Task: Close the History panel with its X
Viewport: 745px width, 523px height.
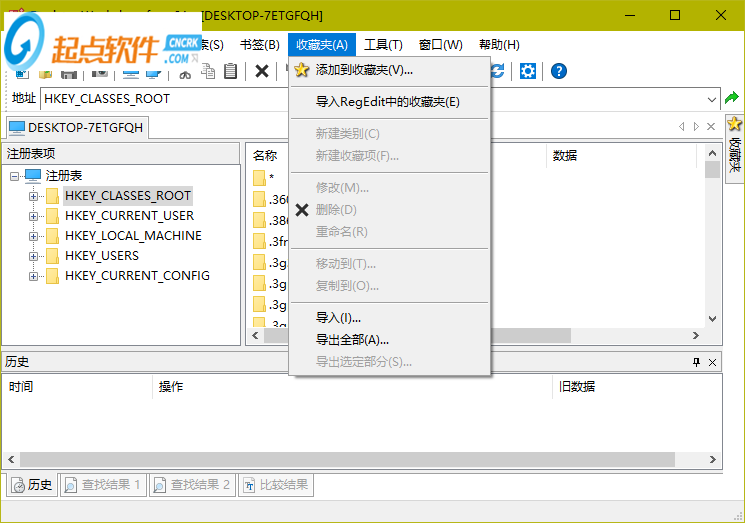Action: (x=712, y=362)
